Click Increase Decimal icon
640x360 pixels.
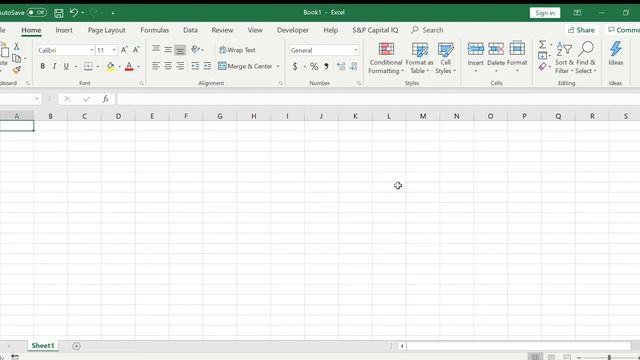click(x=341, y=66)
